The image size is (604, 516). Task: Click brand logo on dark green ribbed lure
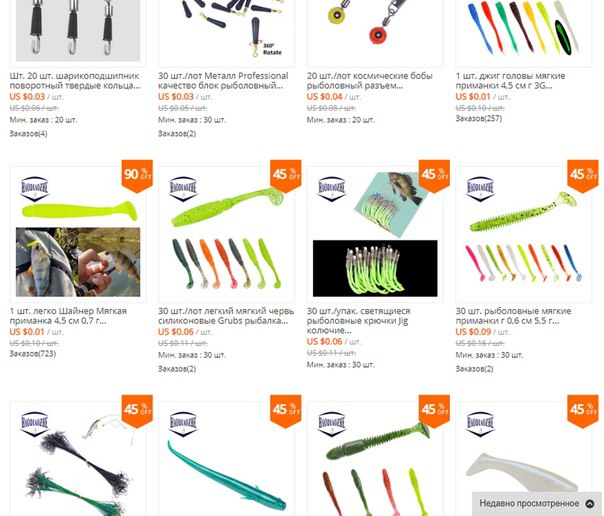(x=332, y=424)
